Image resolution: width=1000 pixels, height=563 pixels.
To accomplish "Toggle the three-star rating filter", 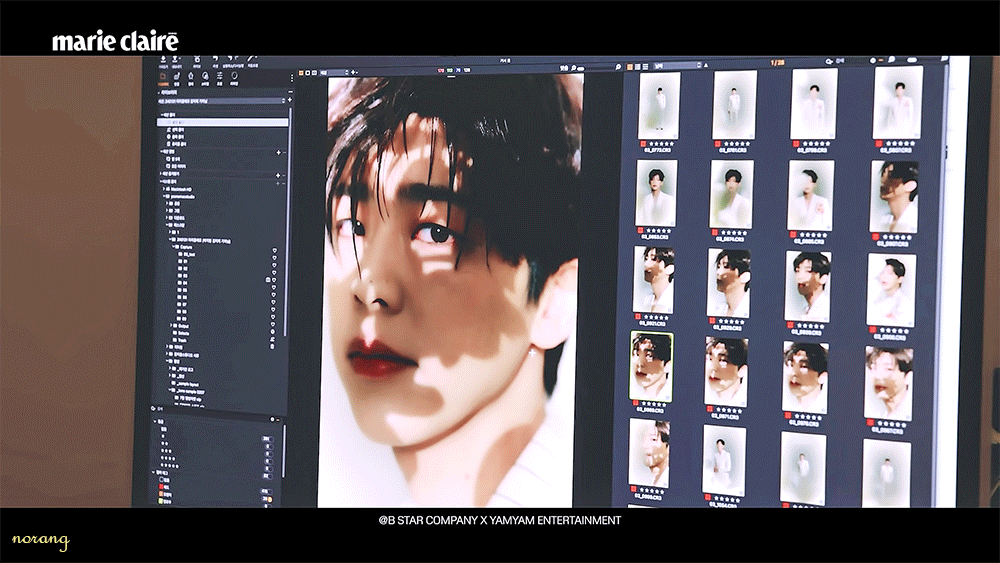I will pyautogui.click(x=166, y=451).
